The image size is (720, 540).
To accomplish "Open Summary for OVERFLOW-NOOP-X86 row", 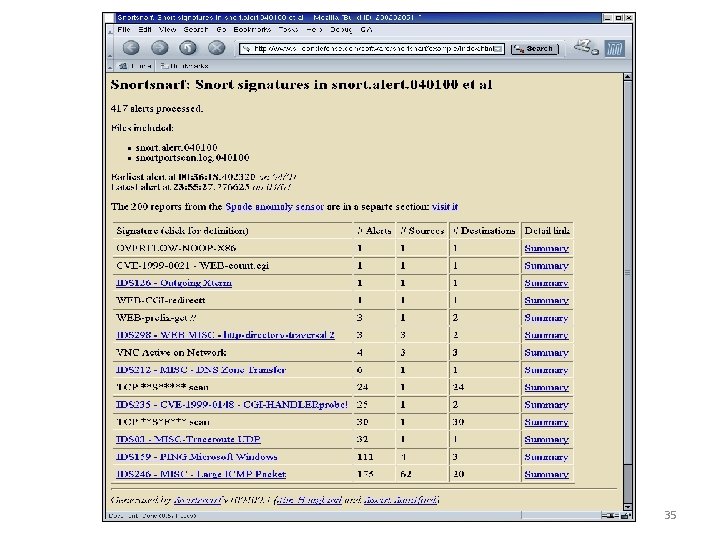I will [x=546, y=248].
